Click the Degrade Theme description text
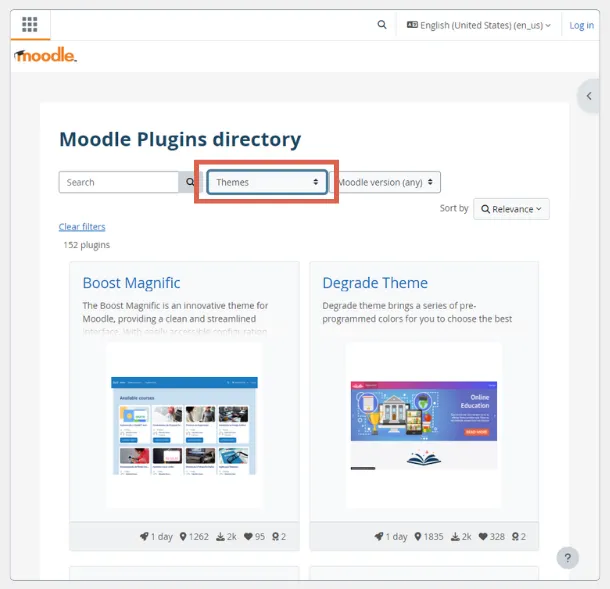 [x=417, y=312]
